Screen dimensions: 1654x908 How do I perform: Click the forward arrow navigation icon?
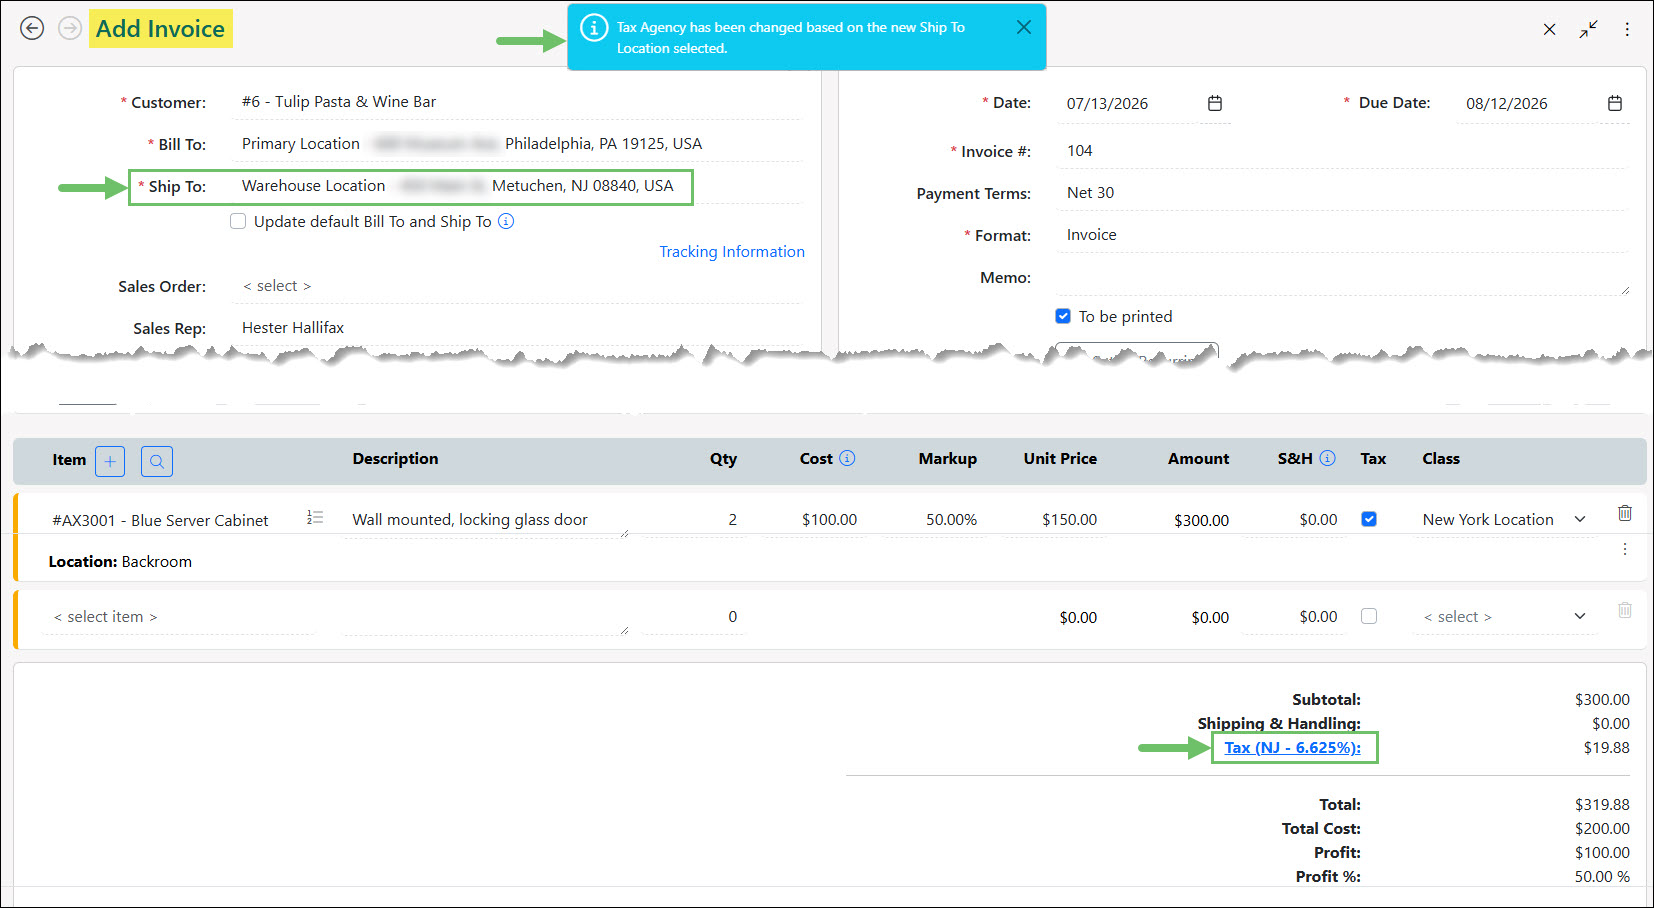pos(70,28)
